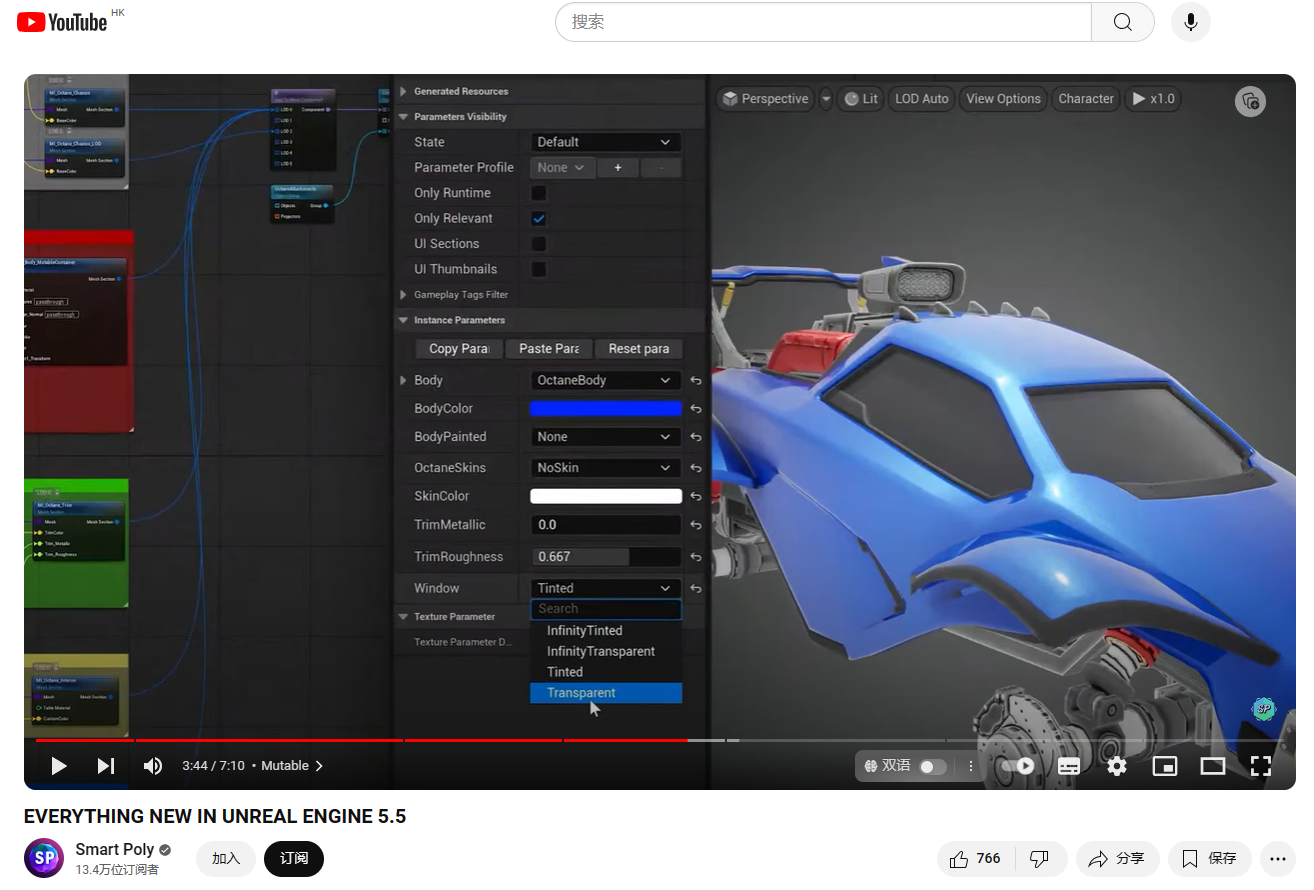The width and height of the screenshot is (1314, 890).
Task: Open the Smart Poly channel link
Action: click(115, 849)
